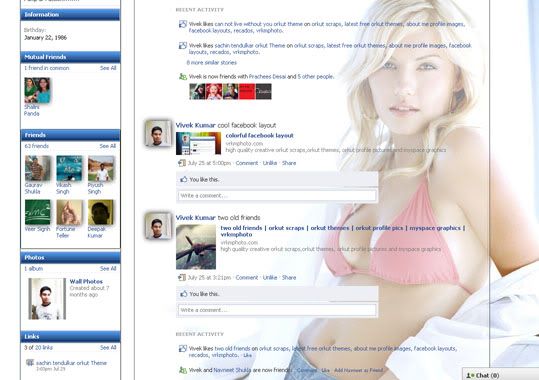Click the link post icon beside July 25 at 3:21pm
This screenshot has width=539, height=380.
point(182,277)
